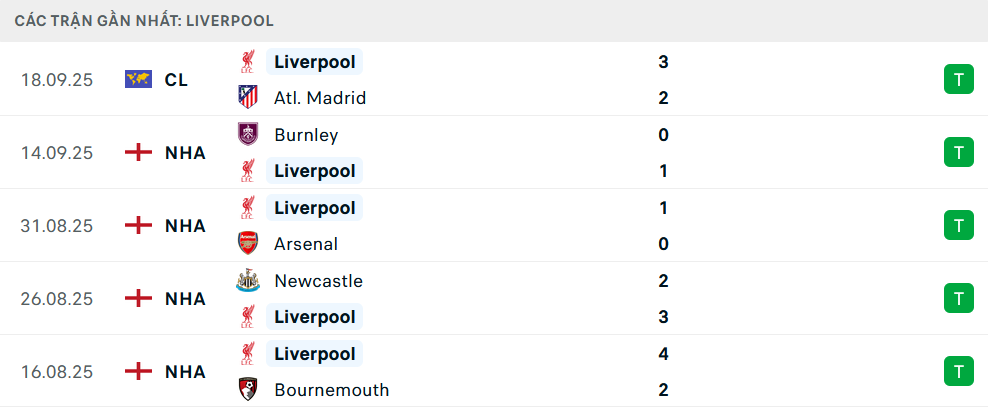The height and width of the screenshot is (407, 988).
Task: Select the Arsenal team name
Action: pyautogui.click(x=306, y=244)
